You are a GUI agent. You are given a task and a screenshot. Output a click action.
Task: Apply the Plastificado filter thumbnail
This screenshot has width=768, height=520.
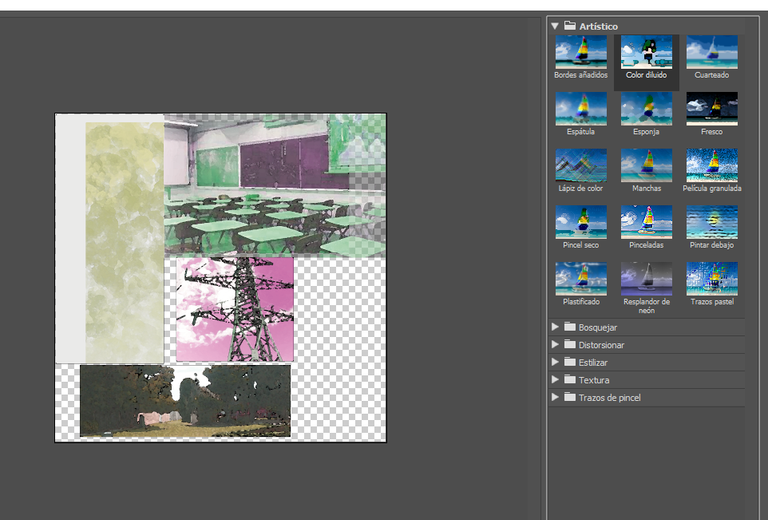pyautogui.click(x=581, y=279)
